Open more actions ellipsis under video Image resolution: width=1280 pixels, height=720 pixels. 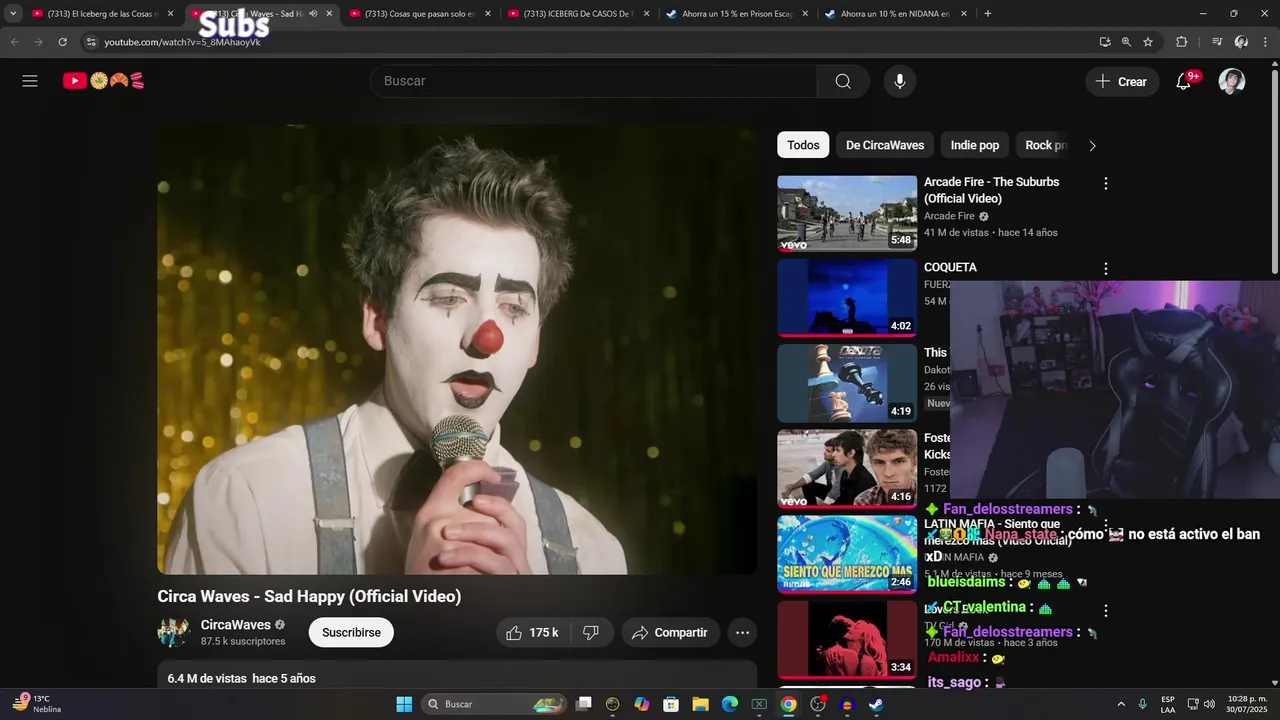[x=742, y=632]
